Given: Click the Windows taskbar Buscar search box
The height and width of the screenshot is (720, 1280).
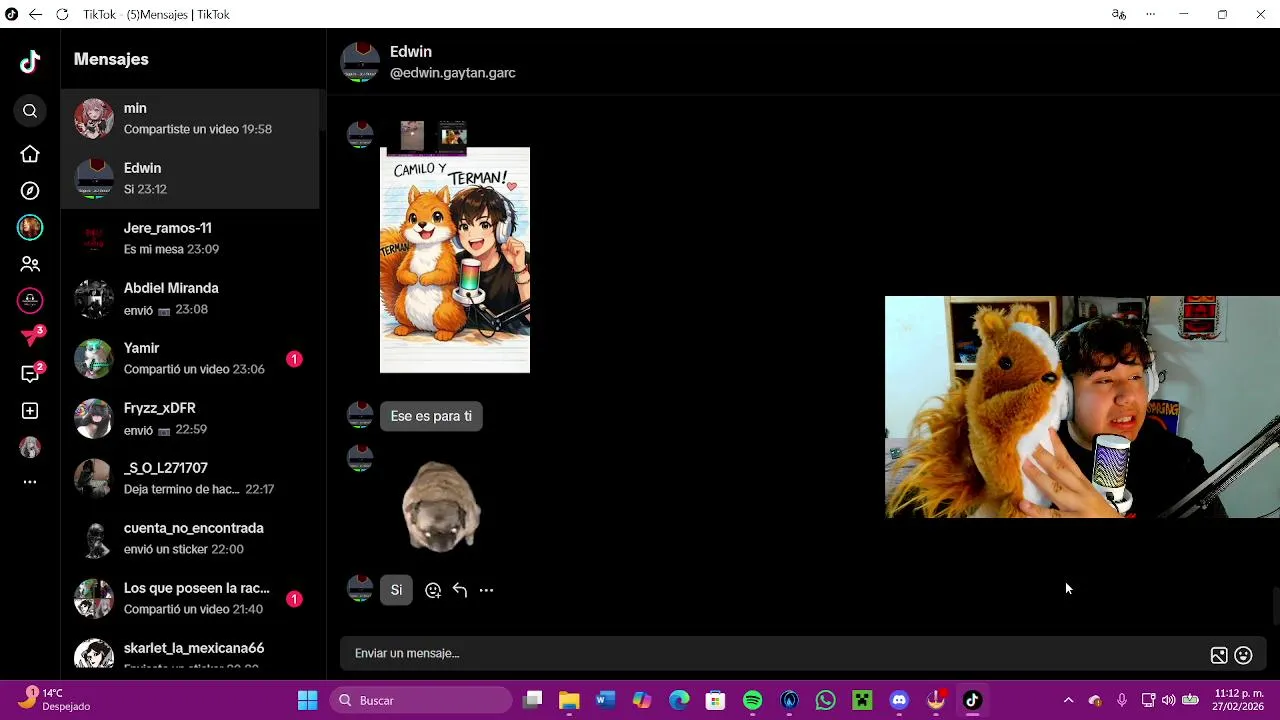Looking at the screenshot, I should click(422, 700).
